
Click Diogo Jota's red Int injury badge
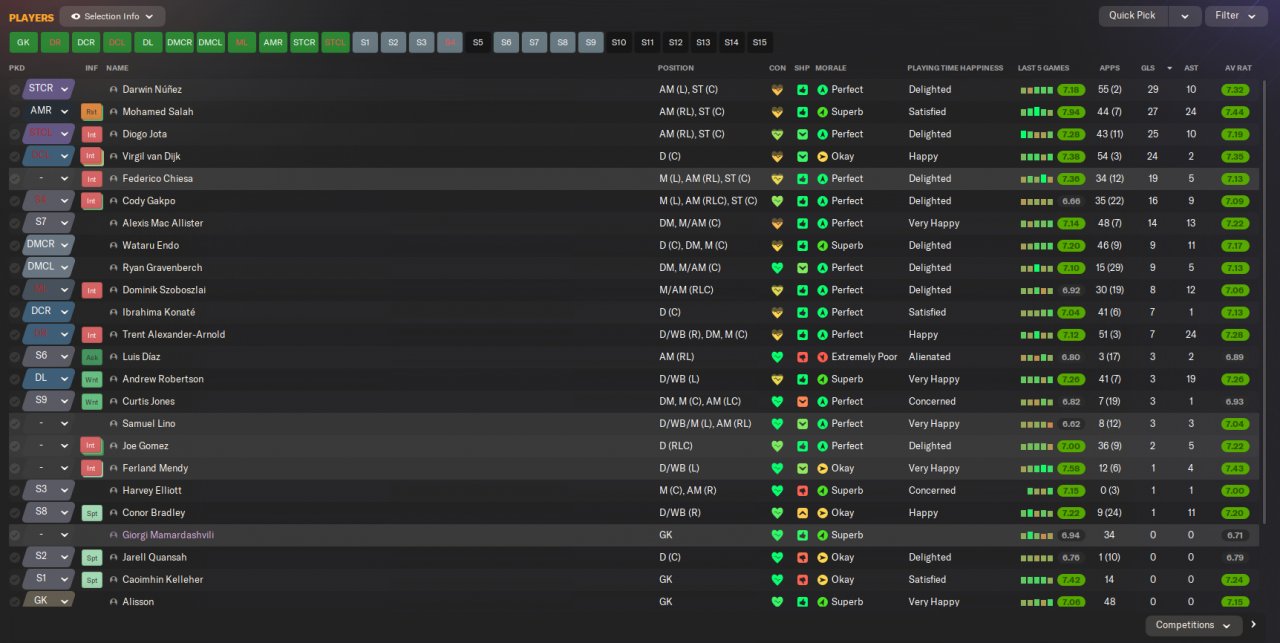92,134
